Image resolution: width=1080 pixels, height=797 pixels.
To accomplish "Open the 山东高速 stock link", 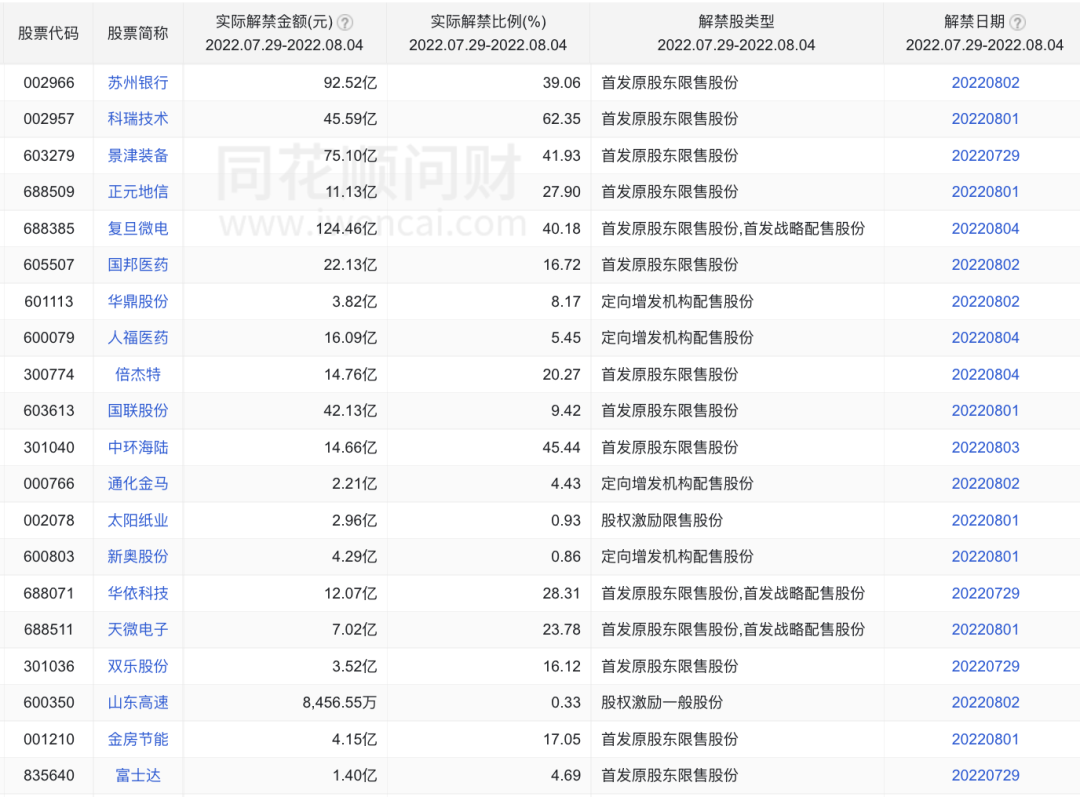I will tap(138, 703).
